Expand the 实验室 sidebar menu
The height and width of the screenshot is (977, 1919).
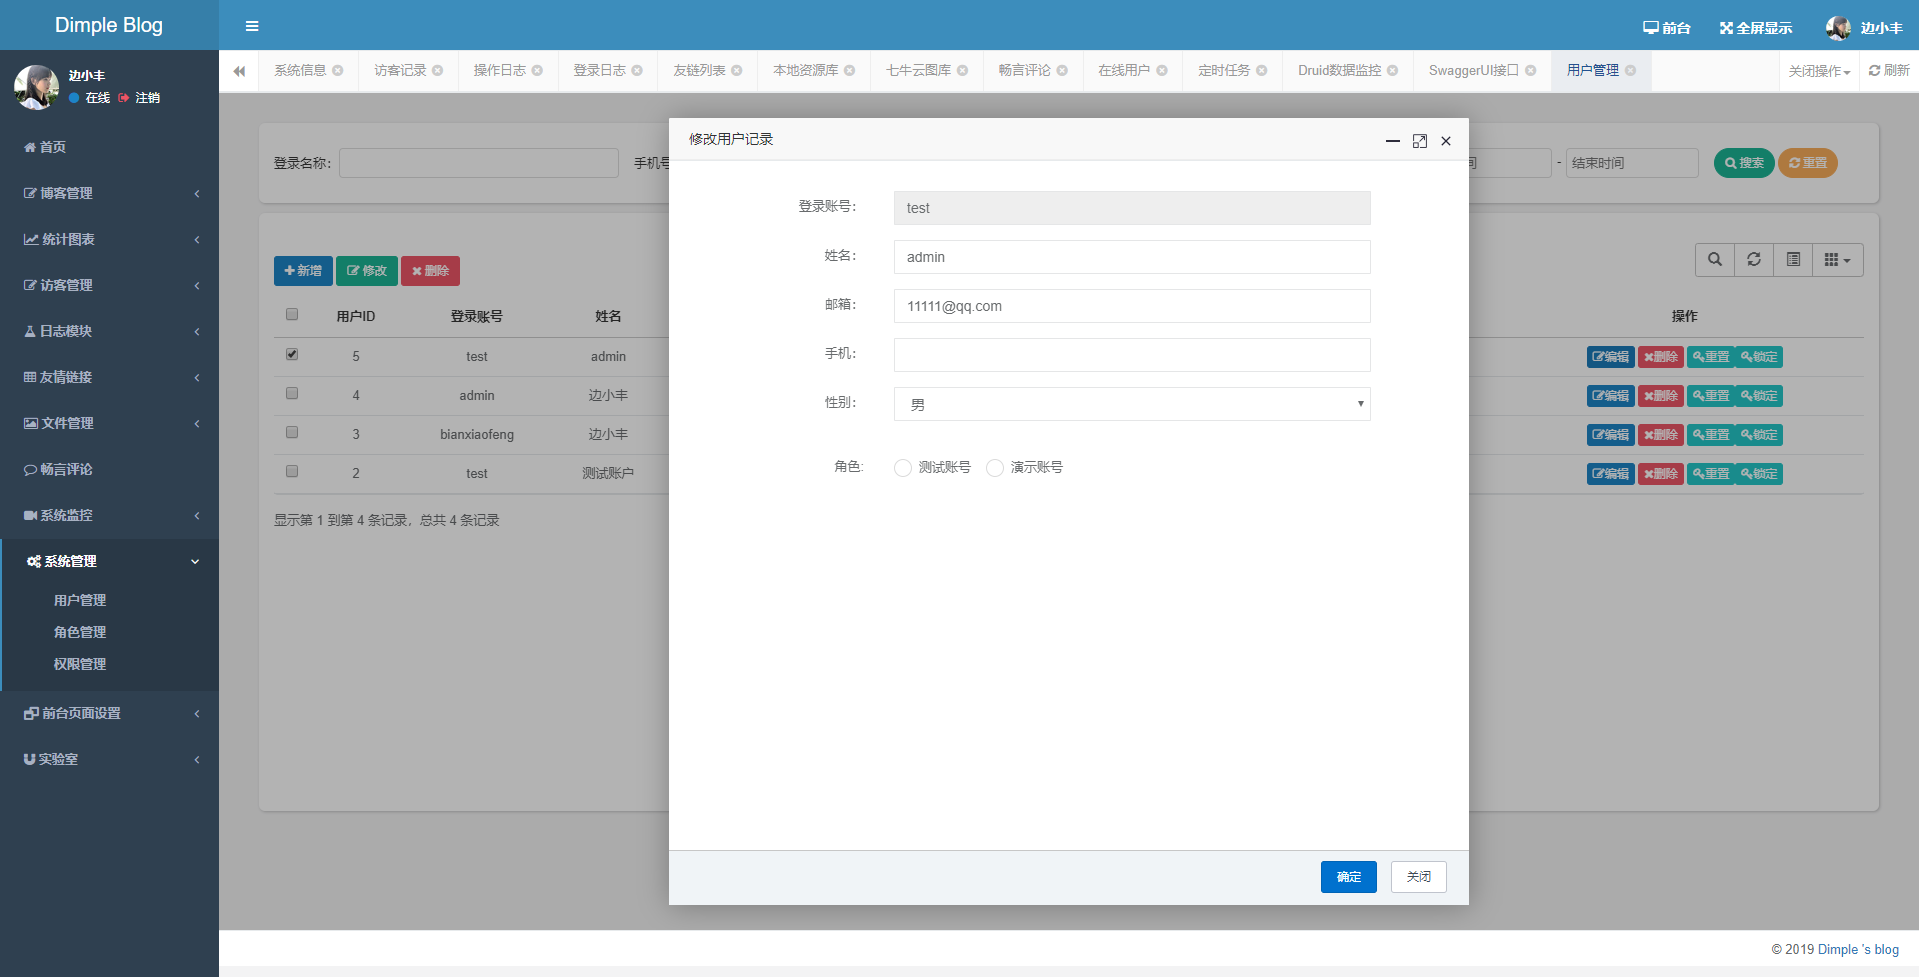point(109,759)
